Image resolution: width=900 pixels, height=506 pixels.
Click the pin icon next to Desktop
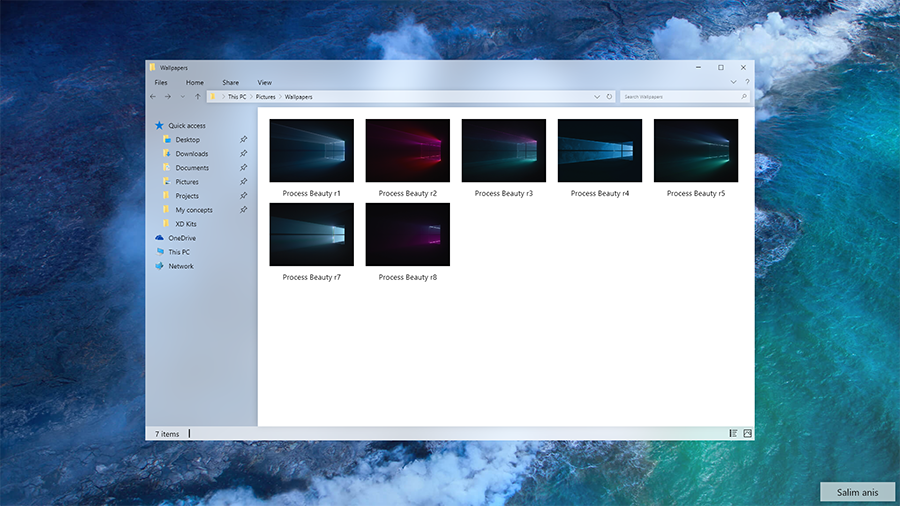(243, 139)
